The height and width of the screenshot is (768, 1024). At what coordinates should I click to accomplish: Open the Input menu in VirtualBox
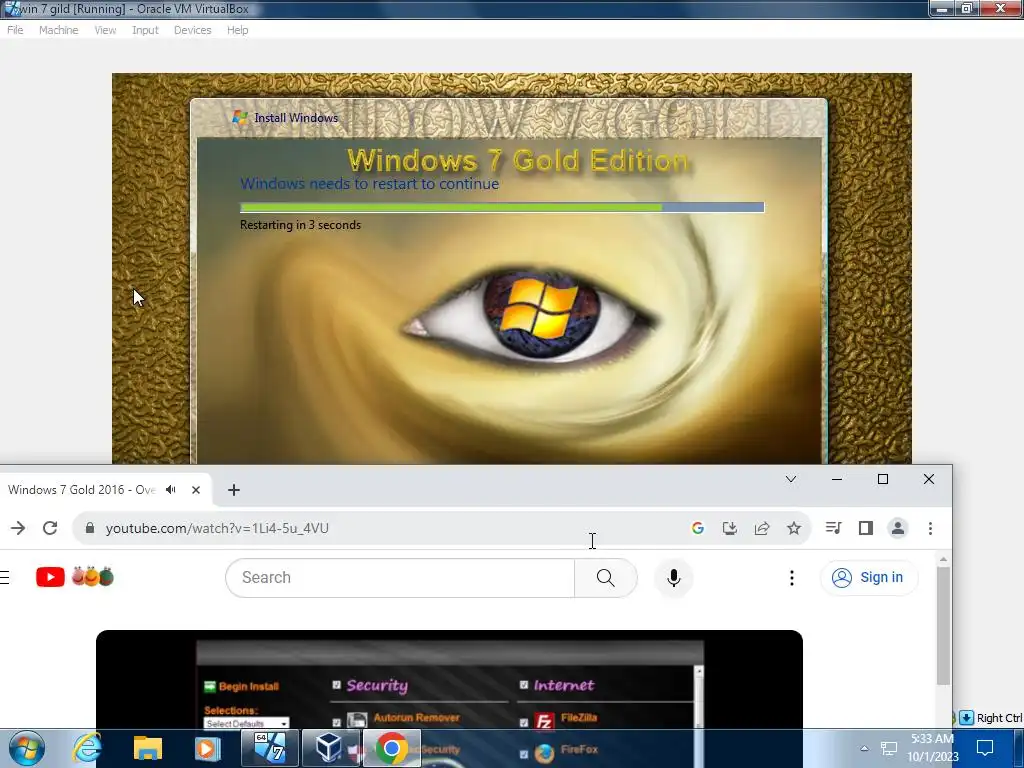pyautogui.click(x=145, y=30)
